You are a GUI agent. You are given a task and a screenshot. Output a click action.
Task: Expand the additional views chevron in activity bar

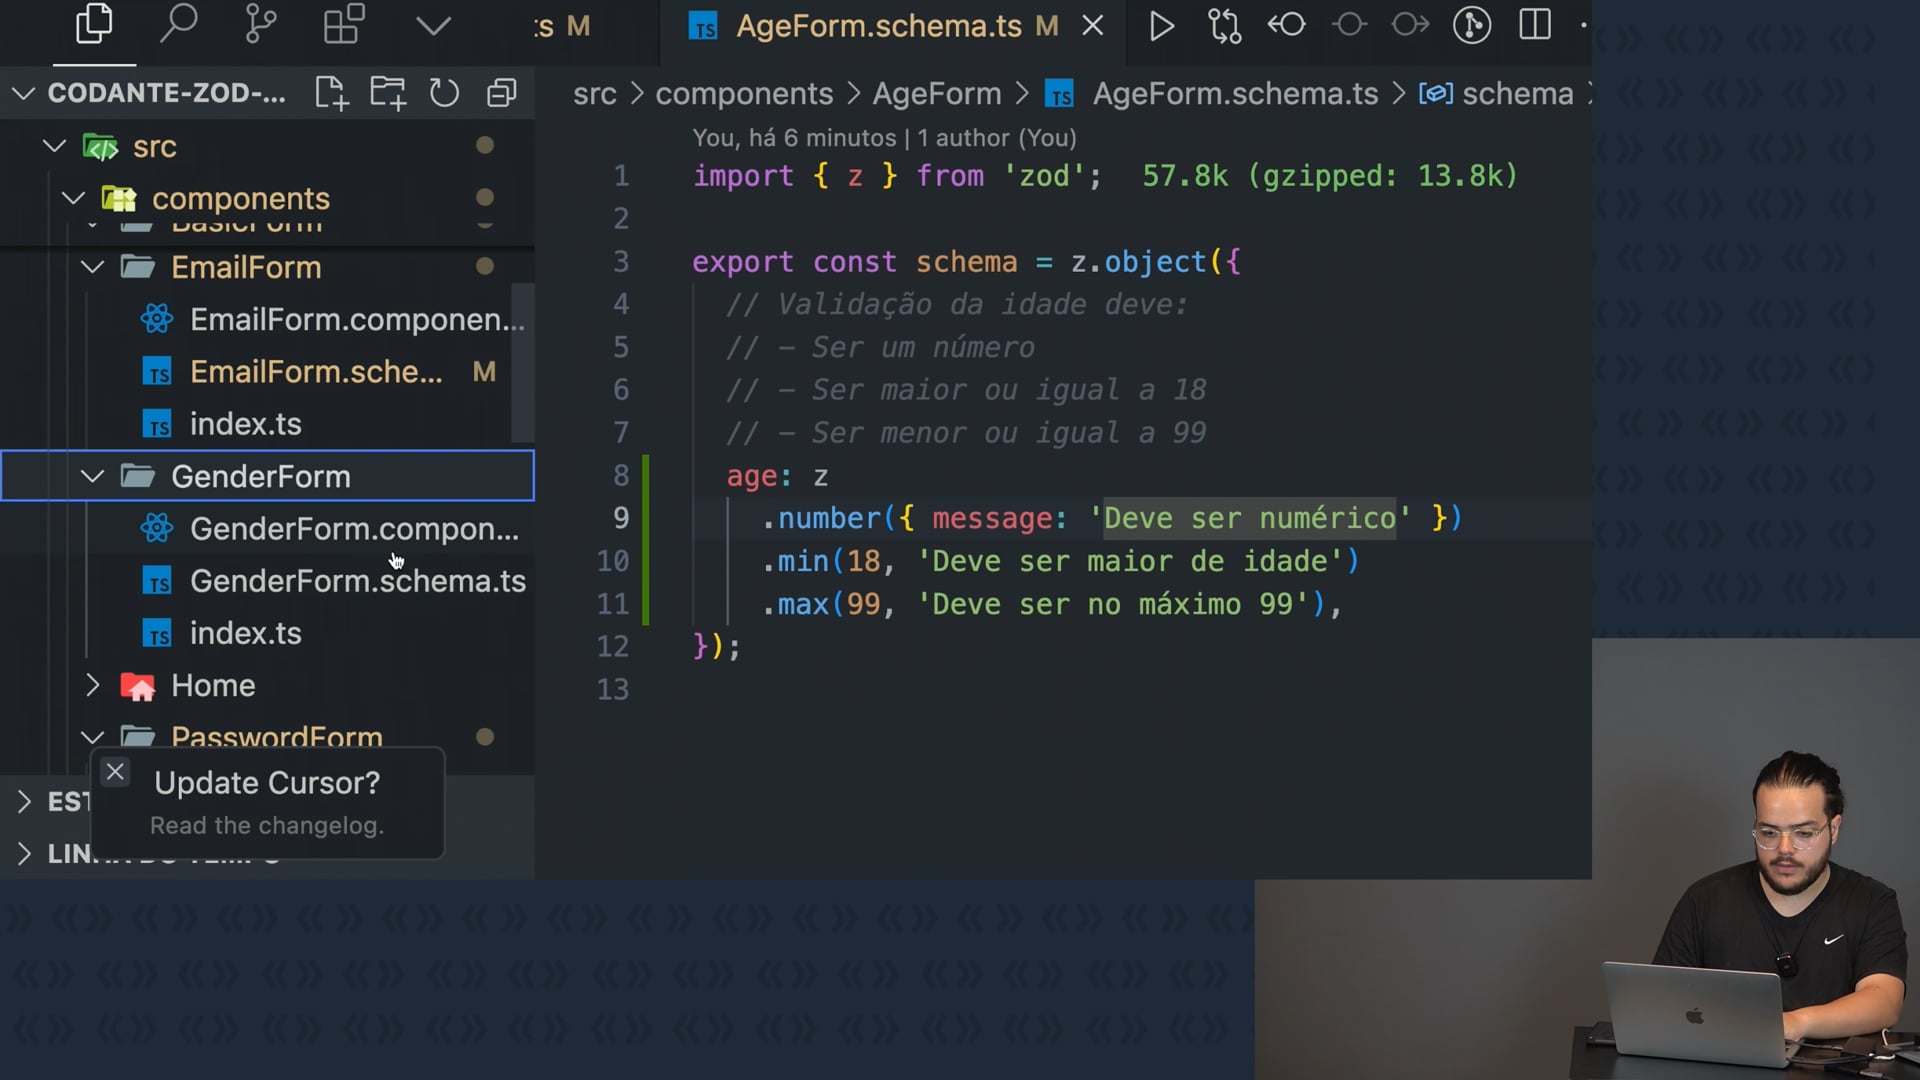[x=433, y=26]
